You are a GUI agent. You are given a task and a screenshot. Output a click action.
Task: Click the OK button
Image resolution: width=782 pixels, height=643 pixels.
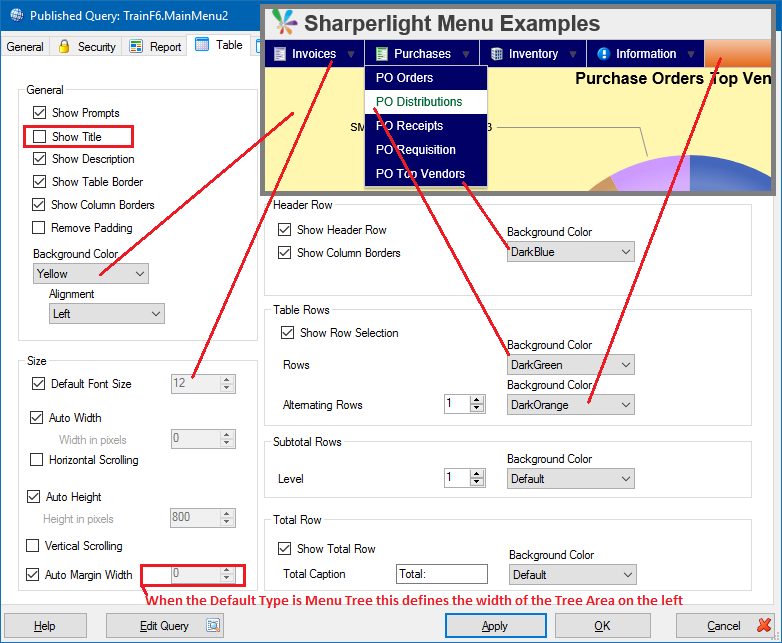pyautogui.click(x=602, y=626)
